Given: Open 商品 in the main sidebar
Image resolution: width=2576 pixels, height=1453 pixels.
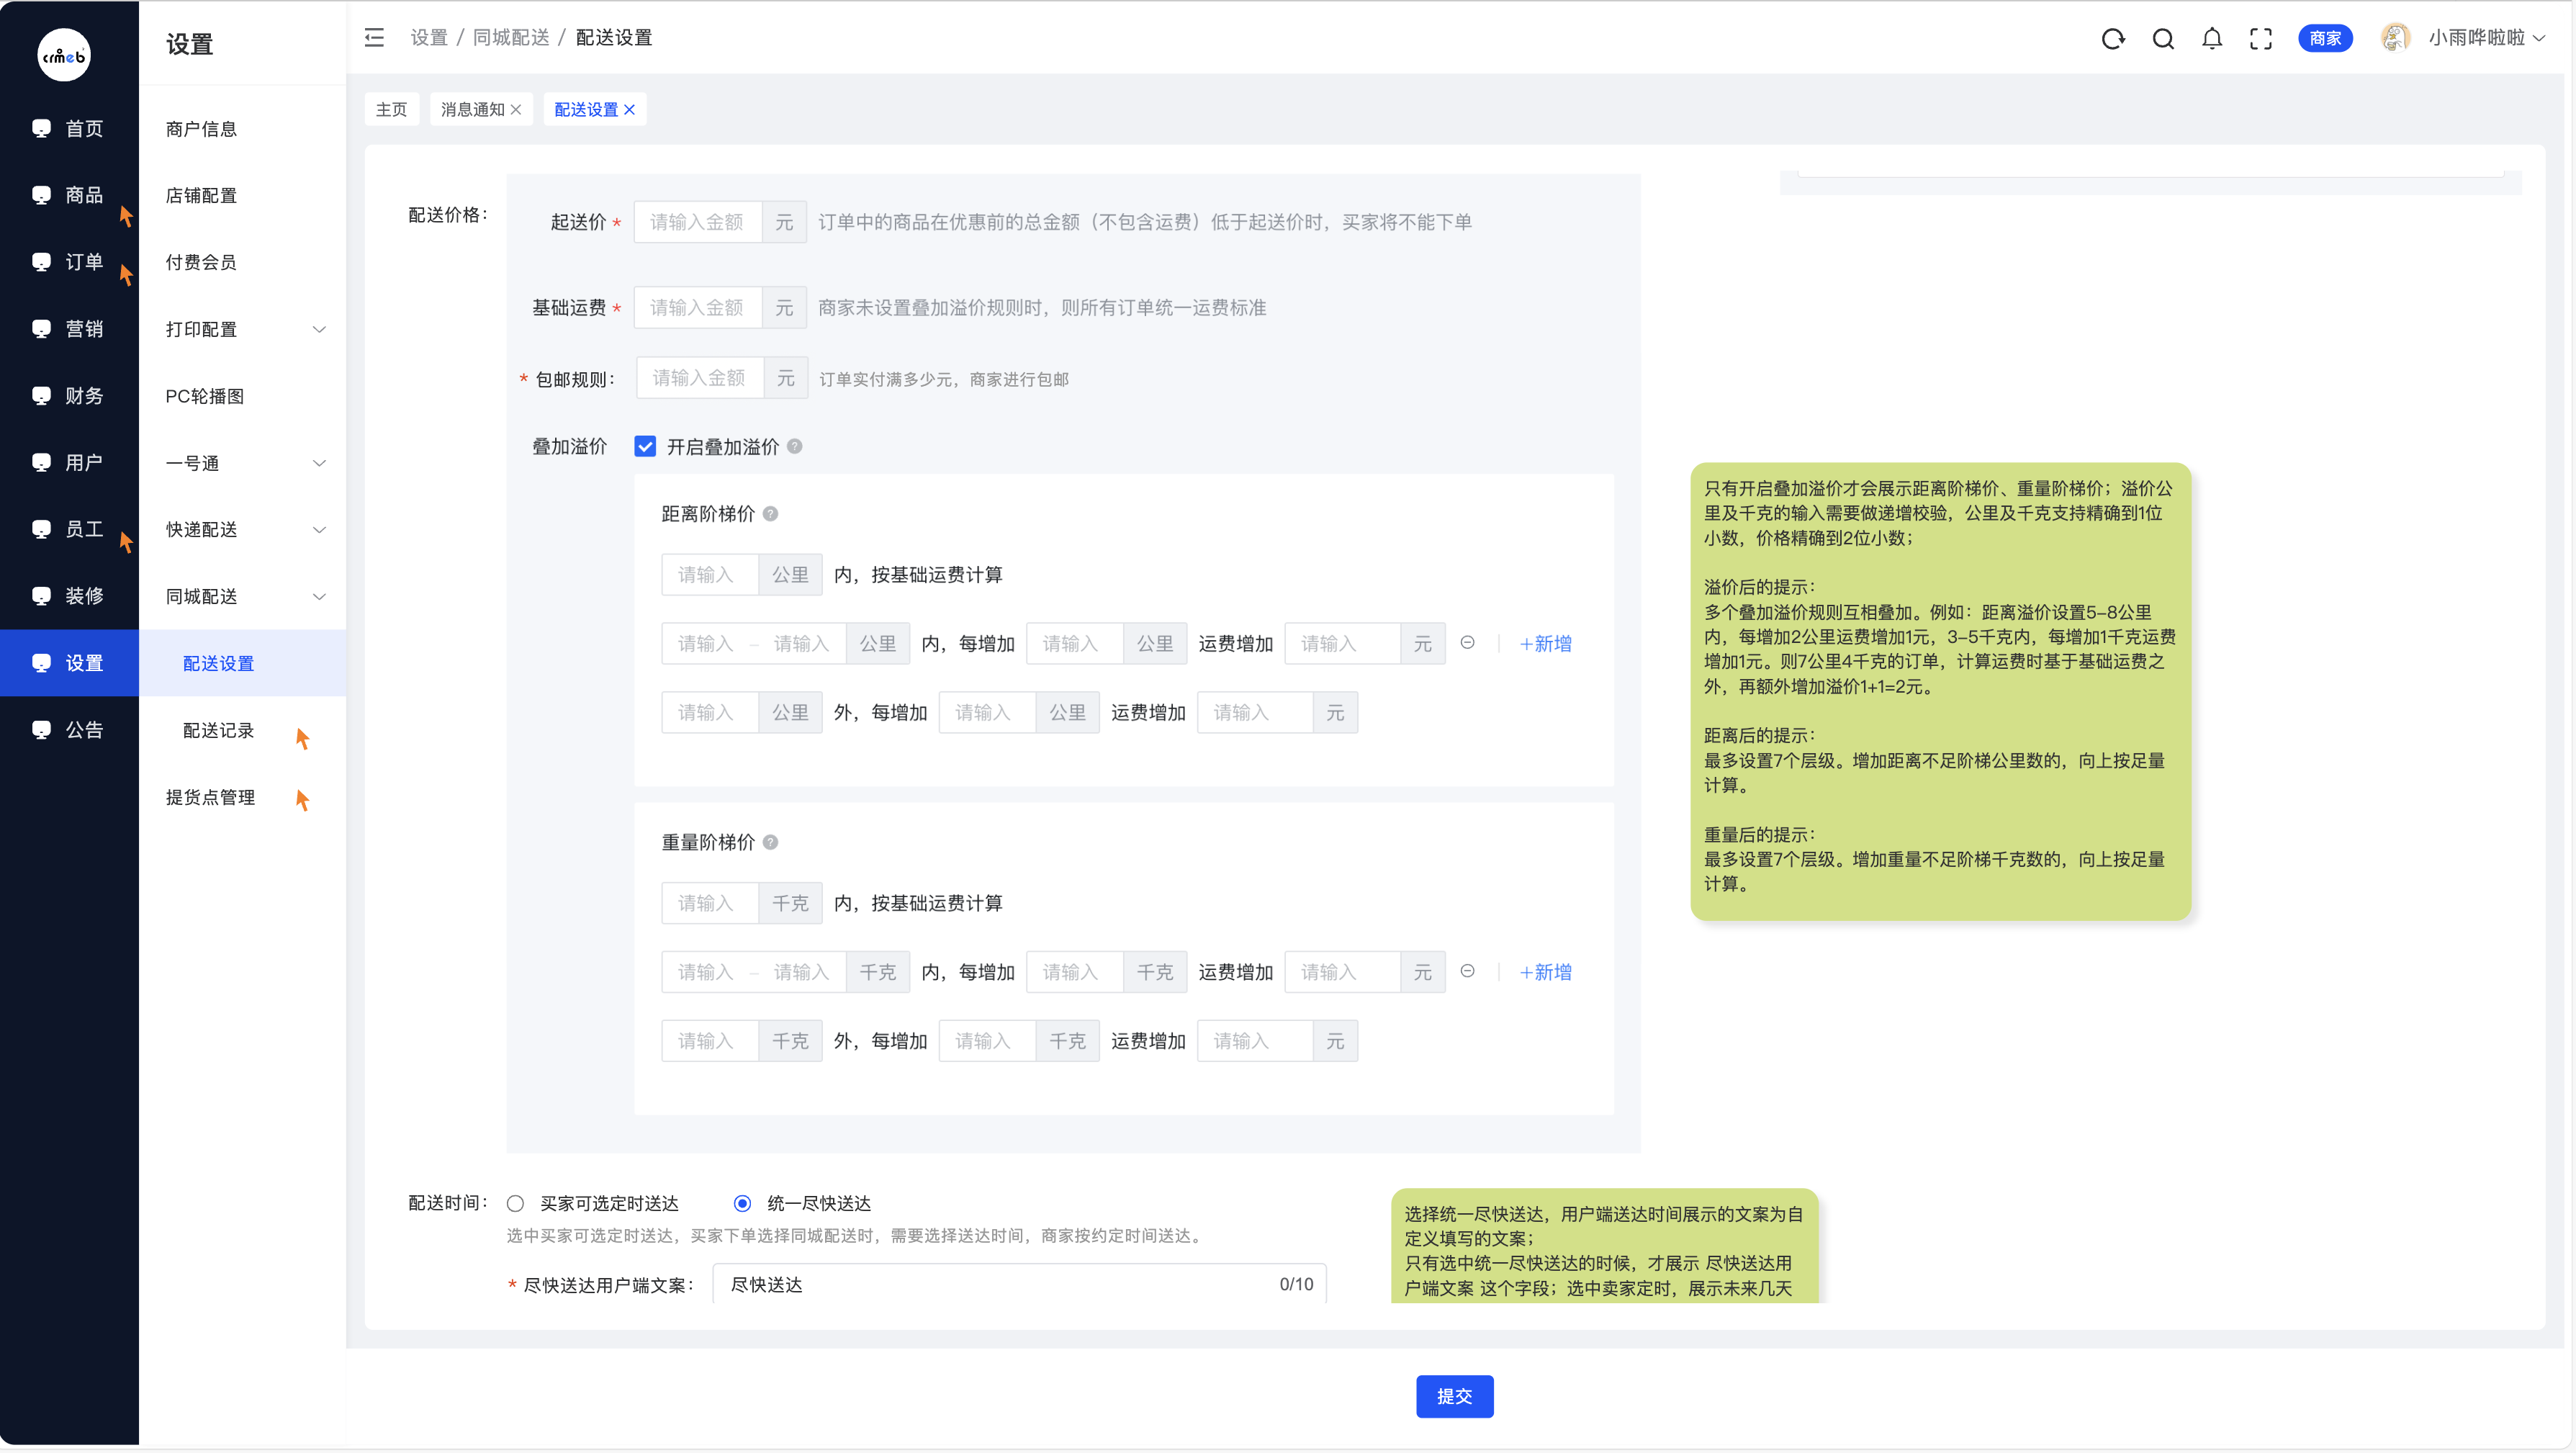Looking at the screenshot, I should [x=69, y=195].
